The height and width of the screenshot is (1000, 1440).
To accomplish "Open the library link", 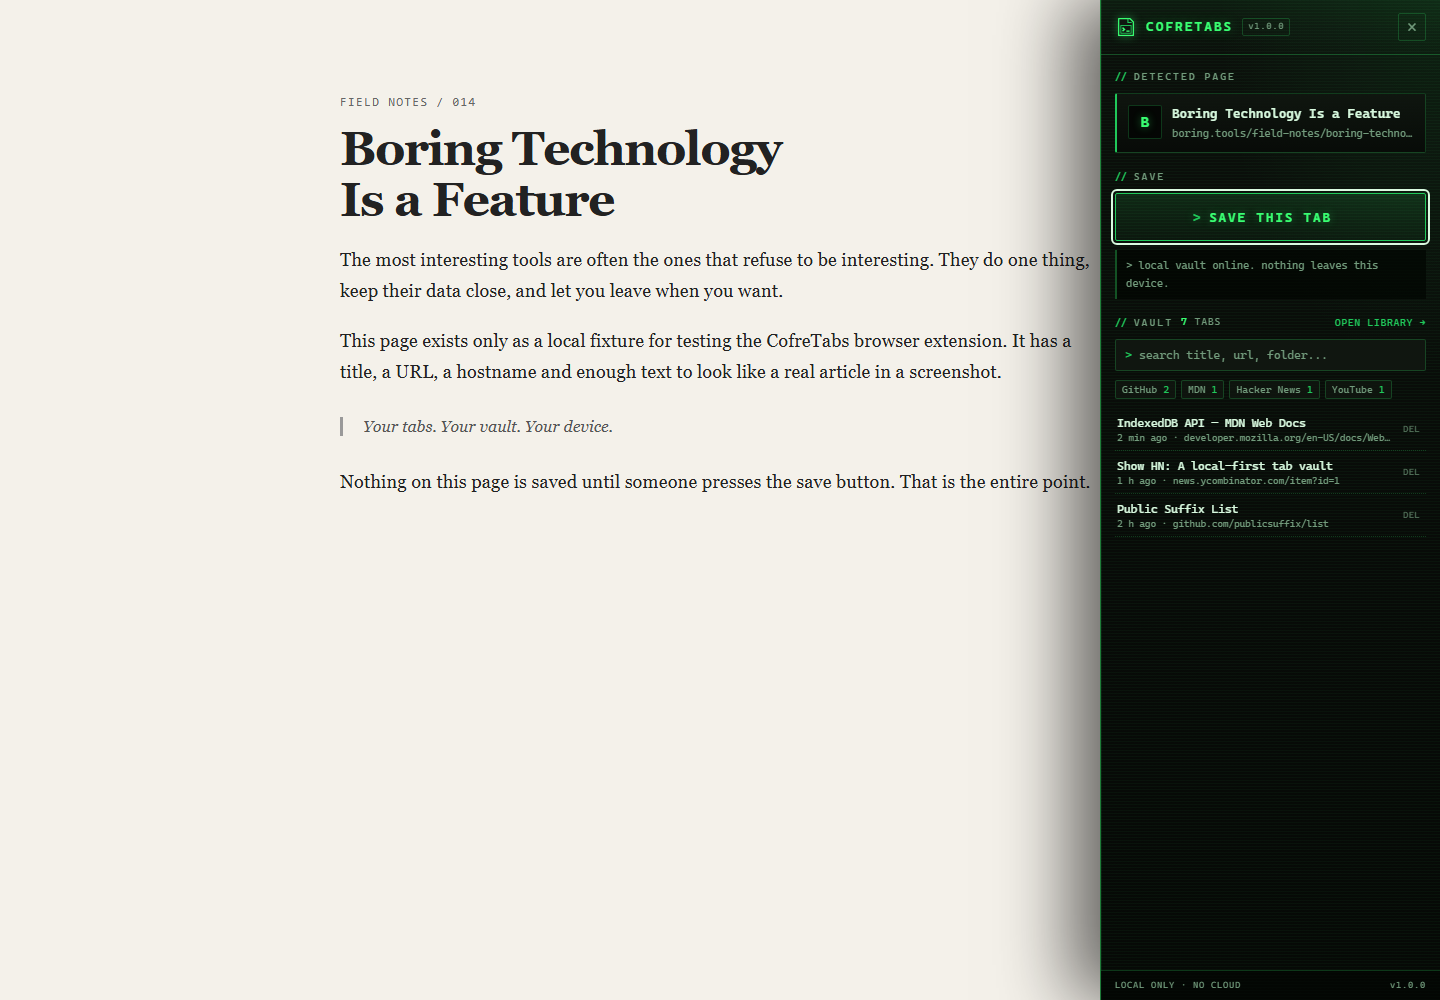I will 1380,322.
